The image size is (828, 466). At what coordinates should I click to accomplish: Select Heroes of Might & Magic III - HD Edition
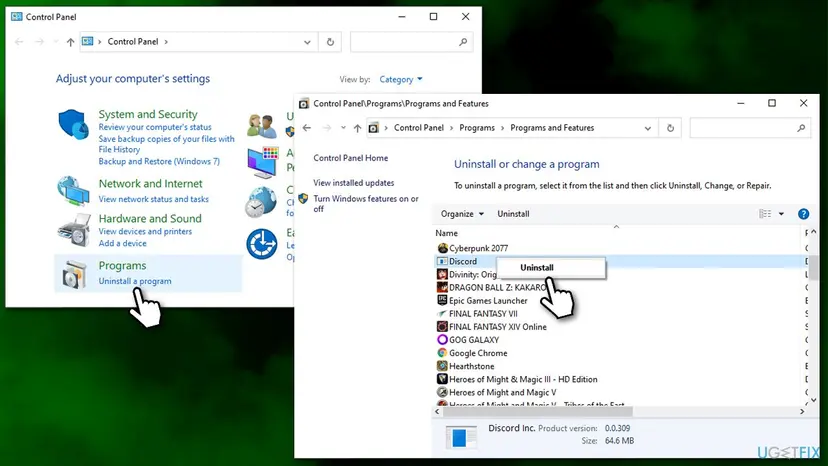pos(523,379)
